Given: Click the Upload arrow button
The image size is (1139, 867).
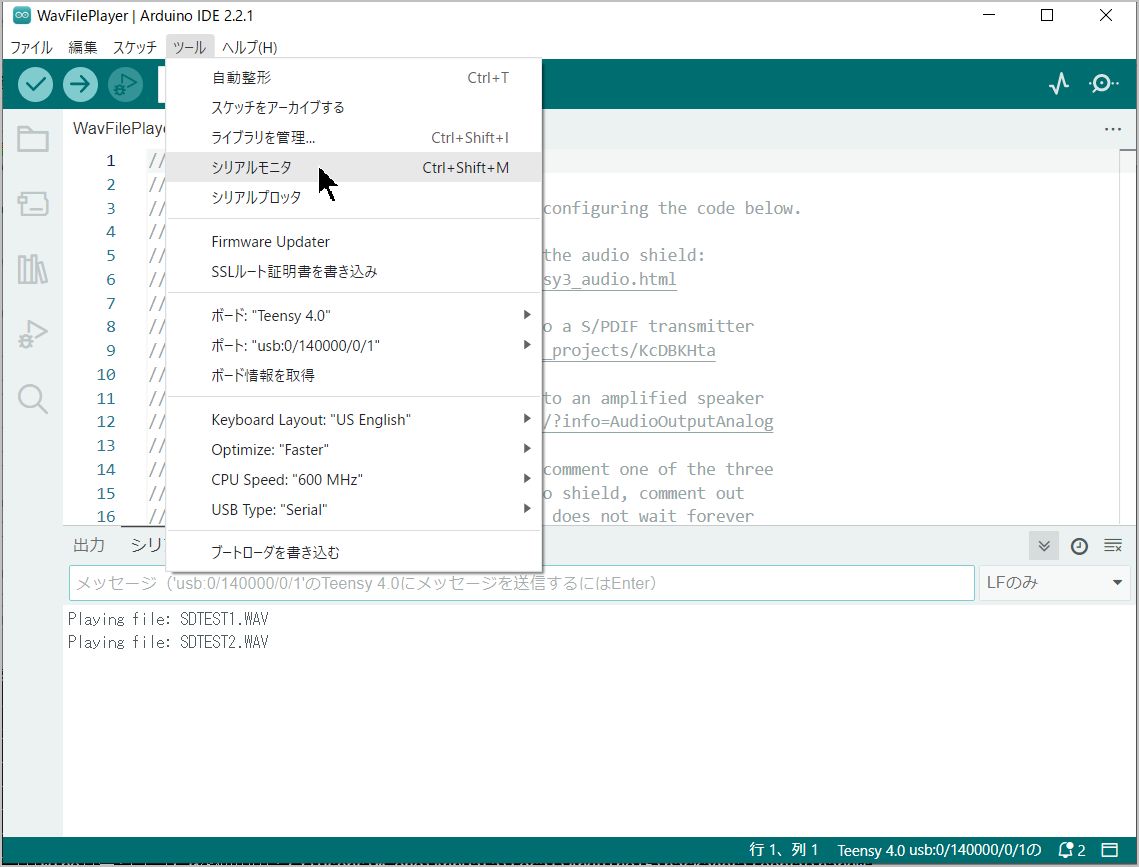Looking at the screenshot, I should [80, 84].
